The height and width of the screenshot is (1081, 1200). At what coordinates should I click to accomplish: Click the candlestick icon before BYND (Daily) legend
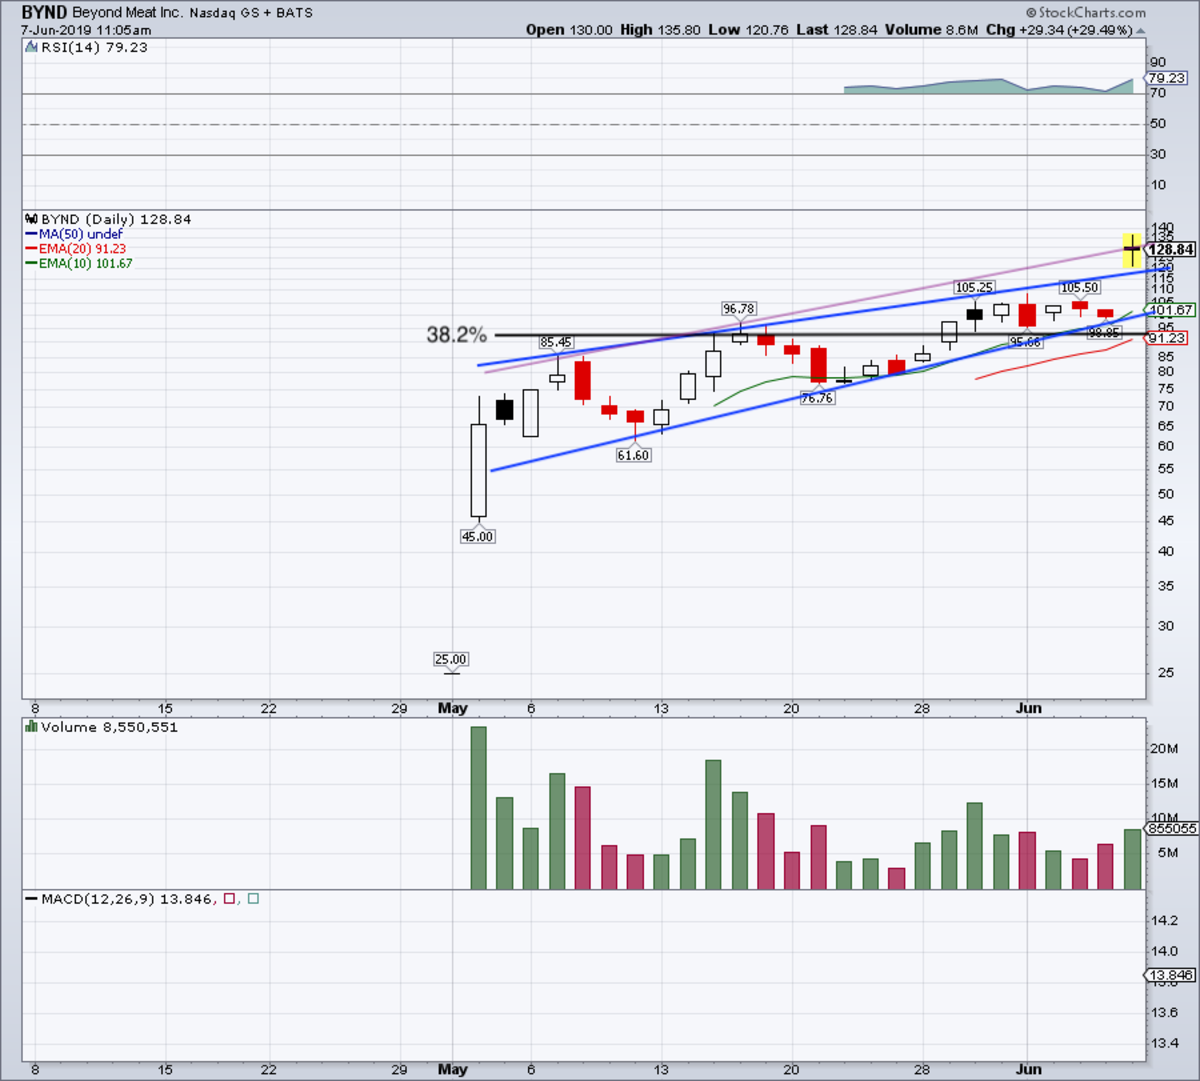32,219
